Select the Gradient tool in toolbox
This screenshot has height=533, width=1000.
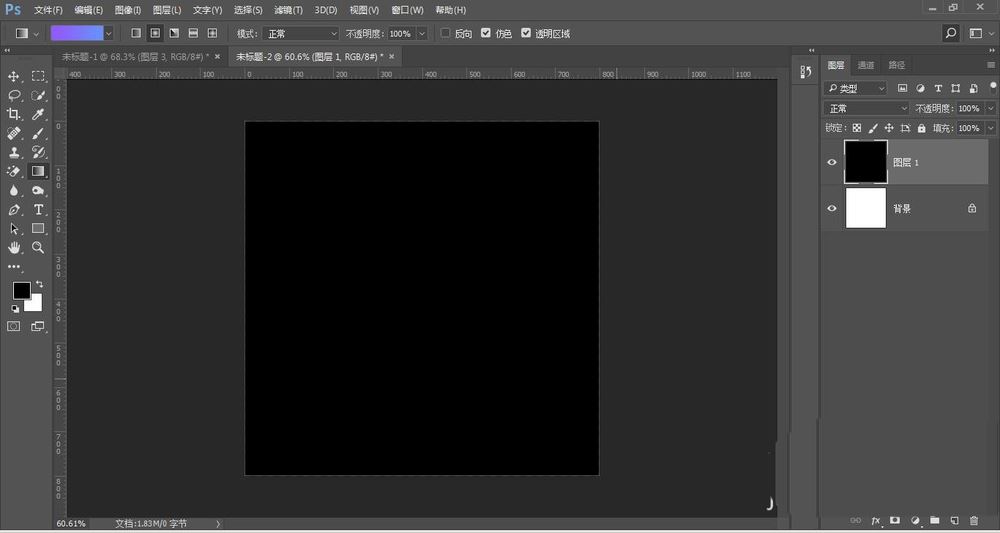point(38,172)
